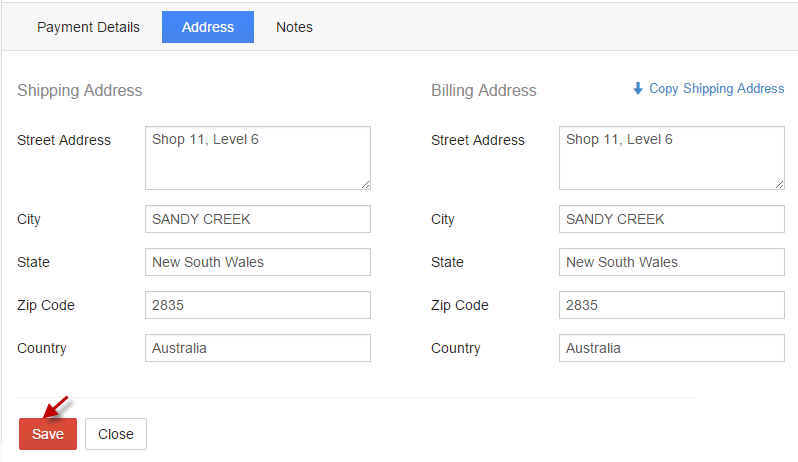This screenshot has width=798, height=462.
Task: Select the billing State field
Action: (x=671, y=262)
